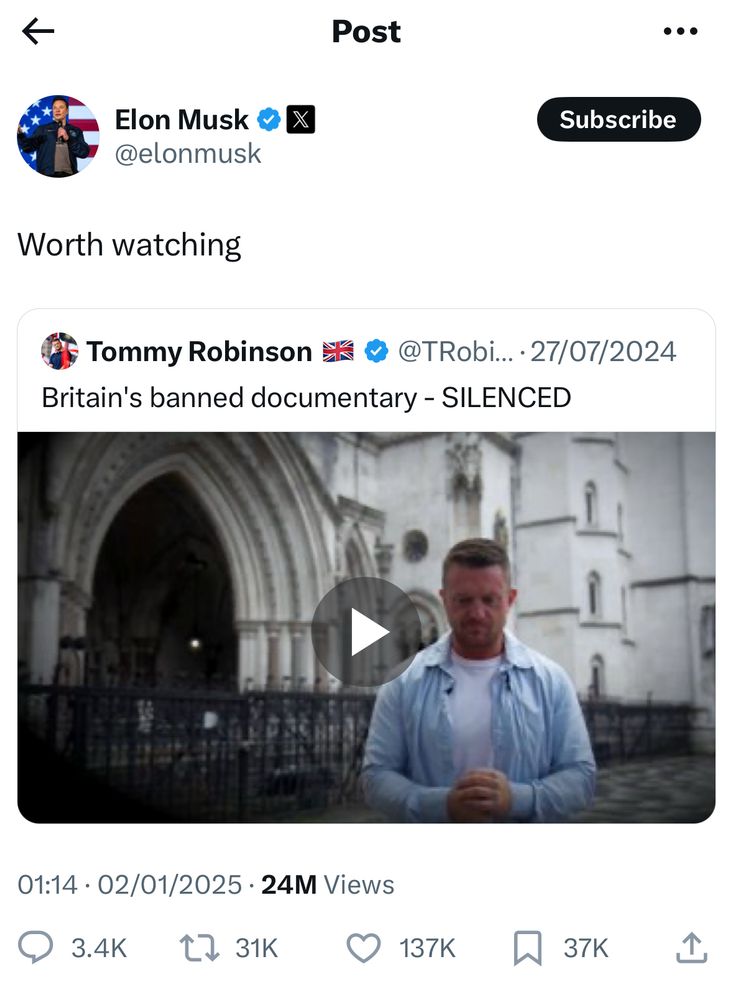Click the 01:14 · 02/01/2025 timestamp

129,885
